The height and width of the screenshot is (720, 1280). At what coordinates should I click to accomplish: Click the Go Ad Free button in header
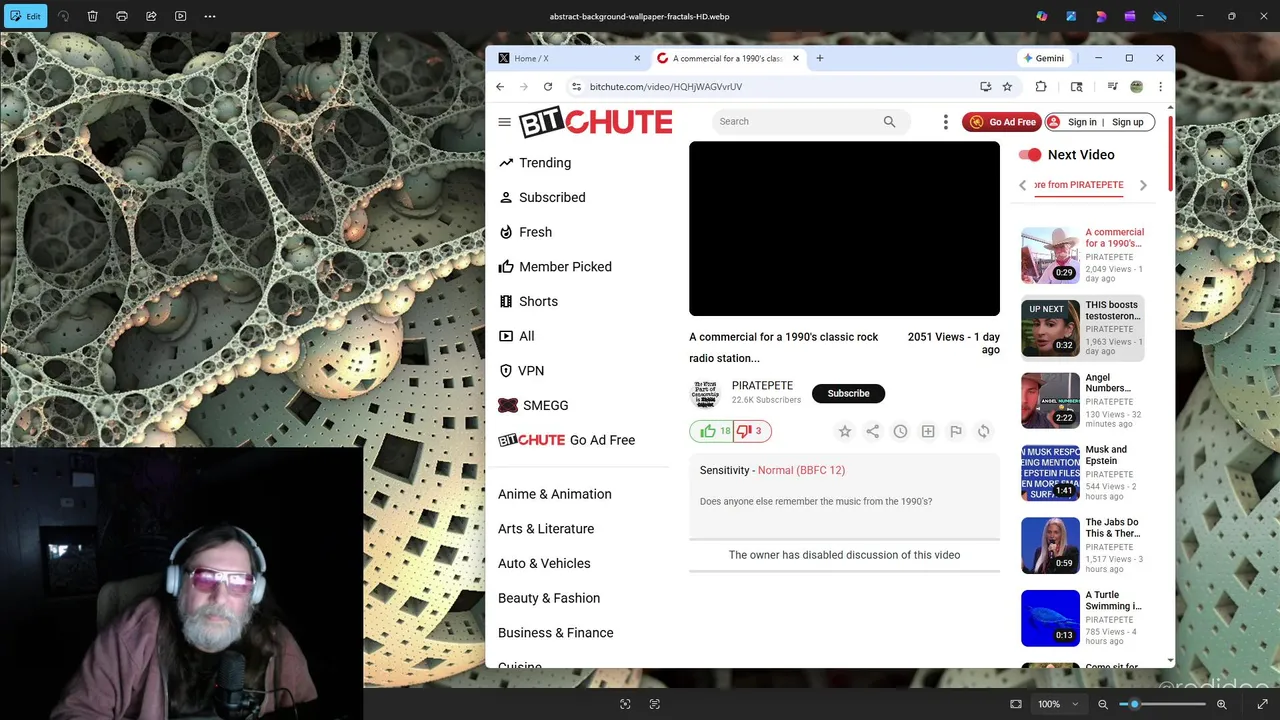(1002, 122)
